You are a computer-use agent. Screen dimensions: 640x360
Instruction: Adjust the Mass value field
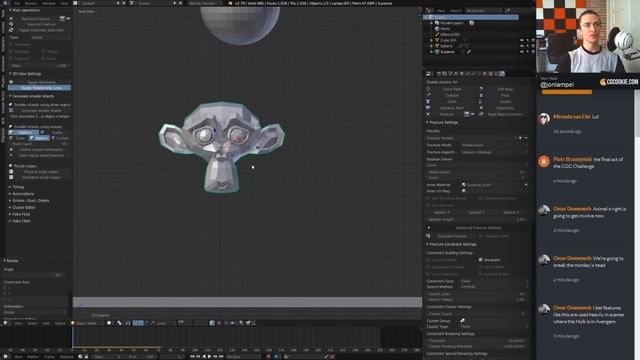(40, 66)
